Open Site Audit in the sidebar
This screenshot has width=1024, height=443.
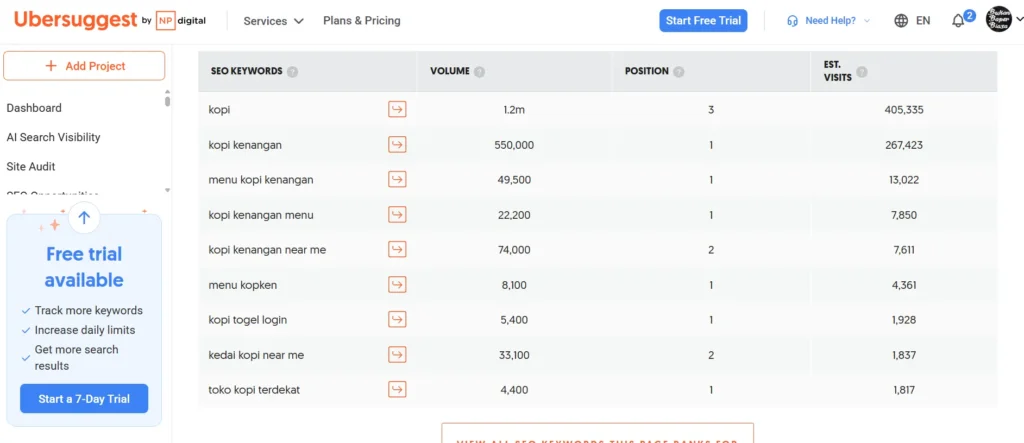click(x=31, y=167)
